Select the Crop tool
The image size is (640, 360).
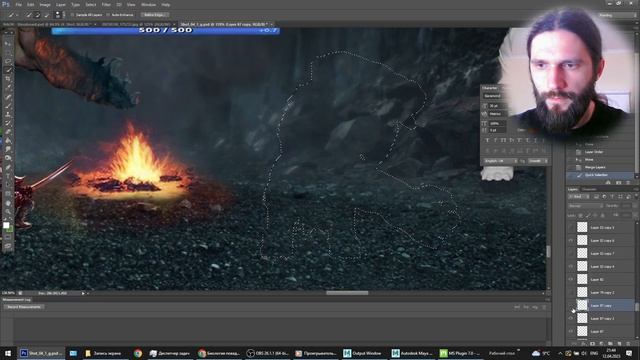click(8, 79)
